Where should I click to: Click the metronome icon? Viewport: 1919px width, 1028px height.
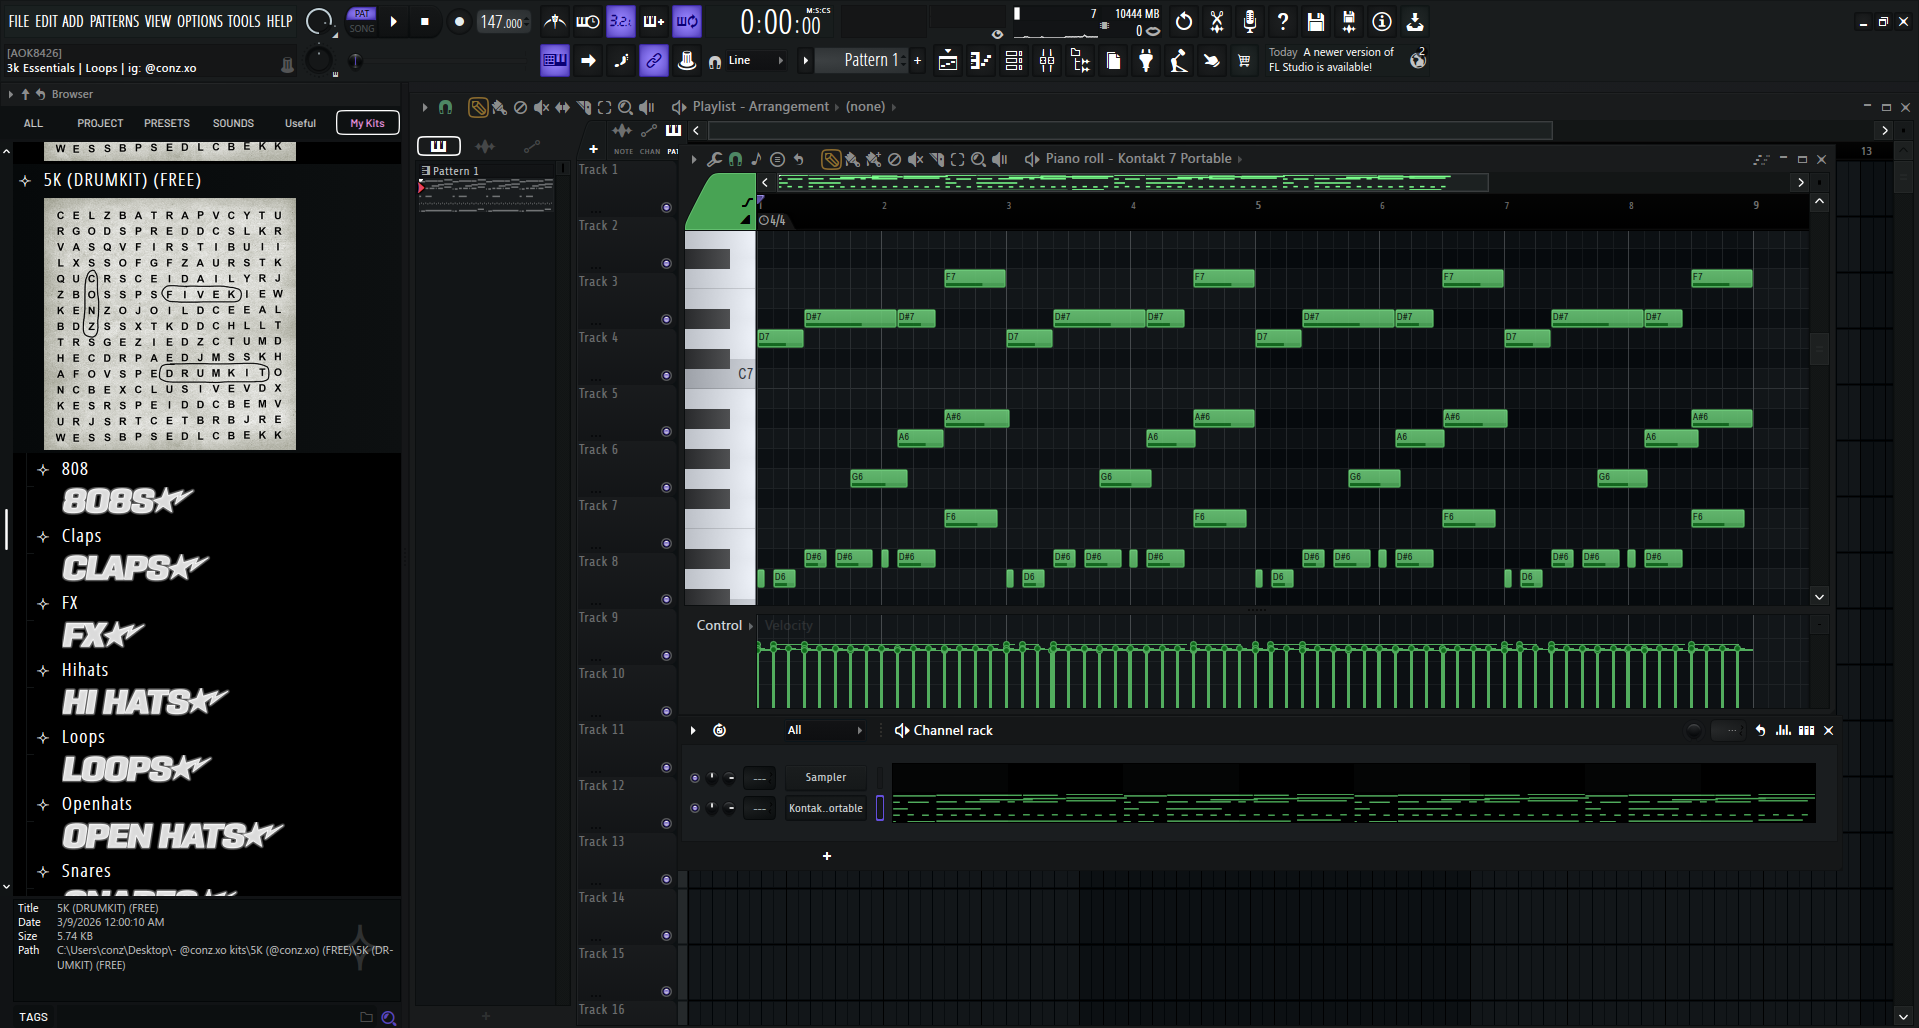[555, 21]
